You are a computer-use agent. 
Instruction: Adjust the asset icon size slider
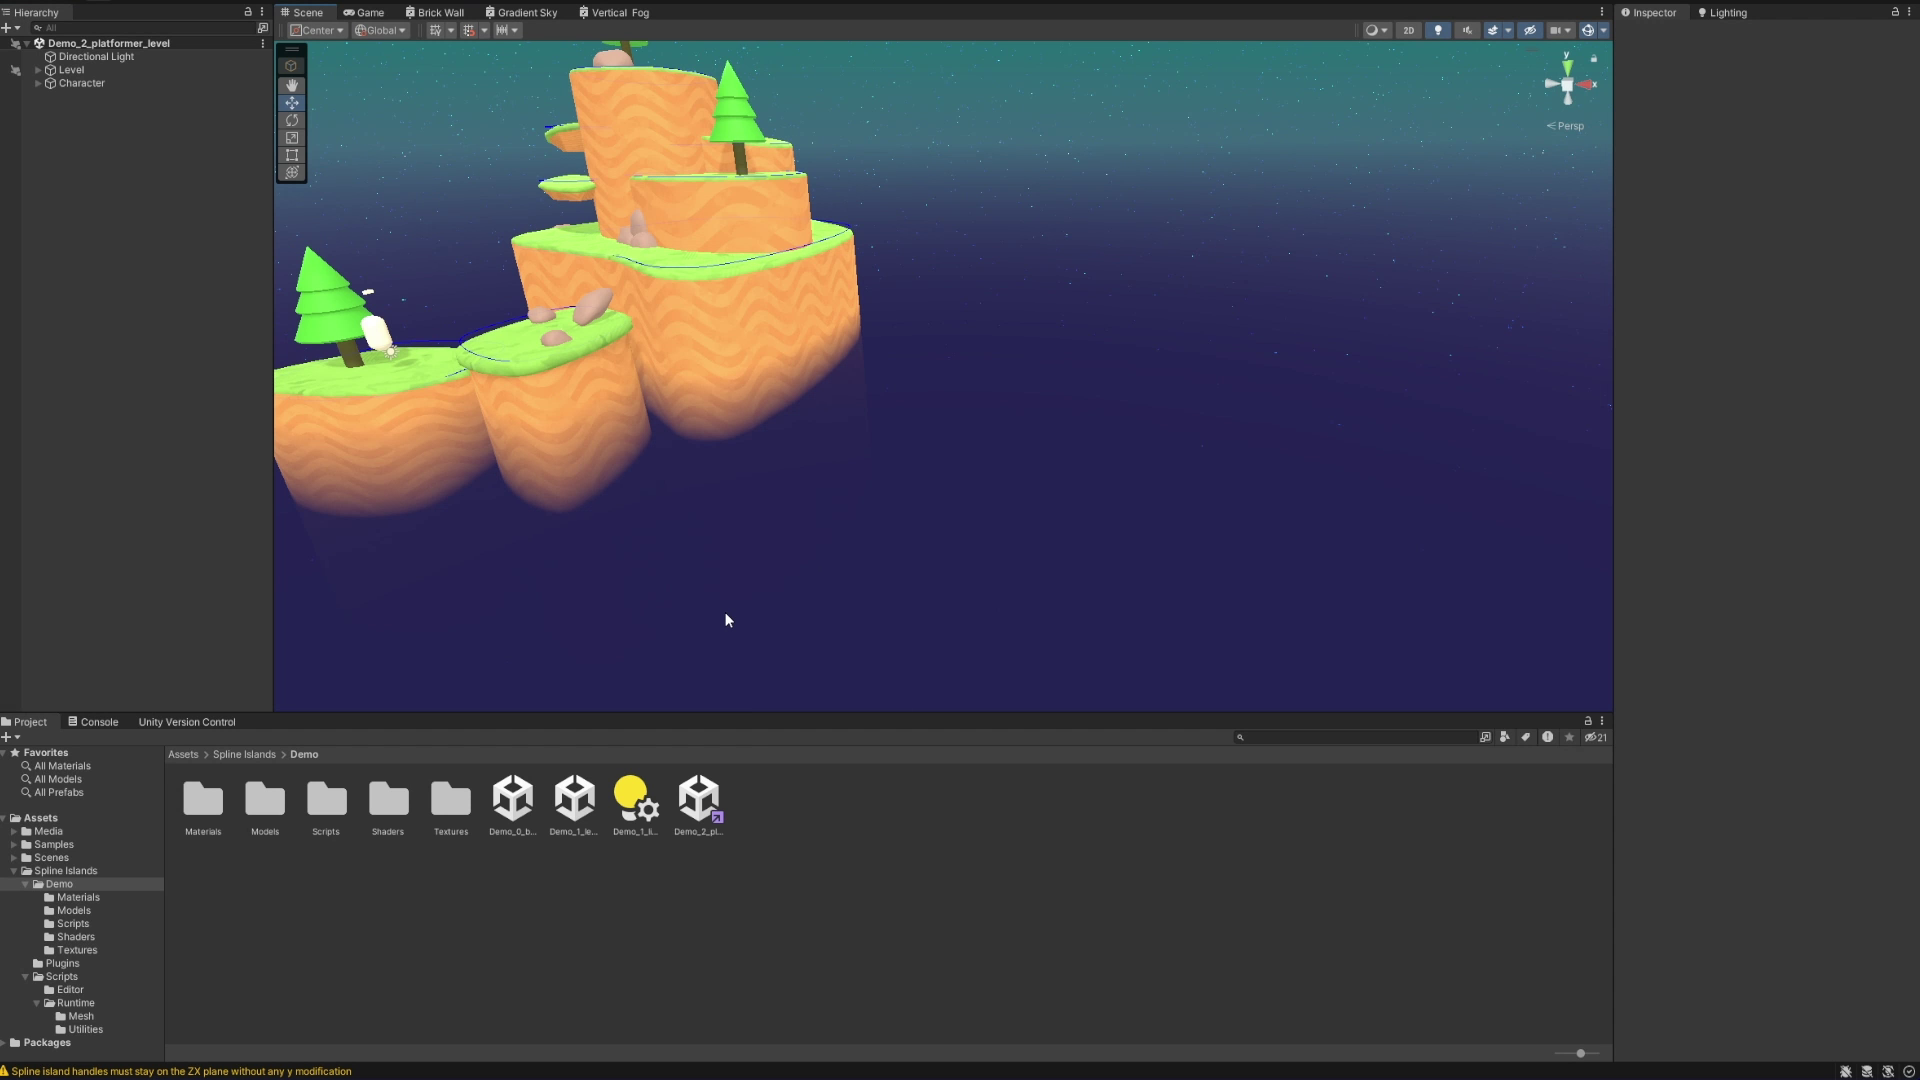pyautogui.click(x=1580, y=1053)
